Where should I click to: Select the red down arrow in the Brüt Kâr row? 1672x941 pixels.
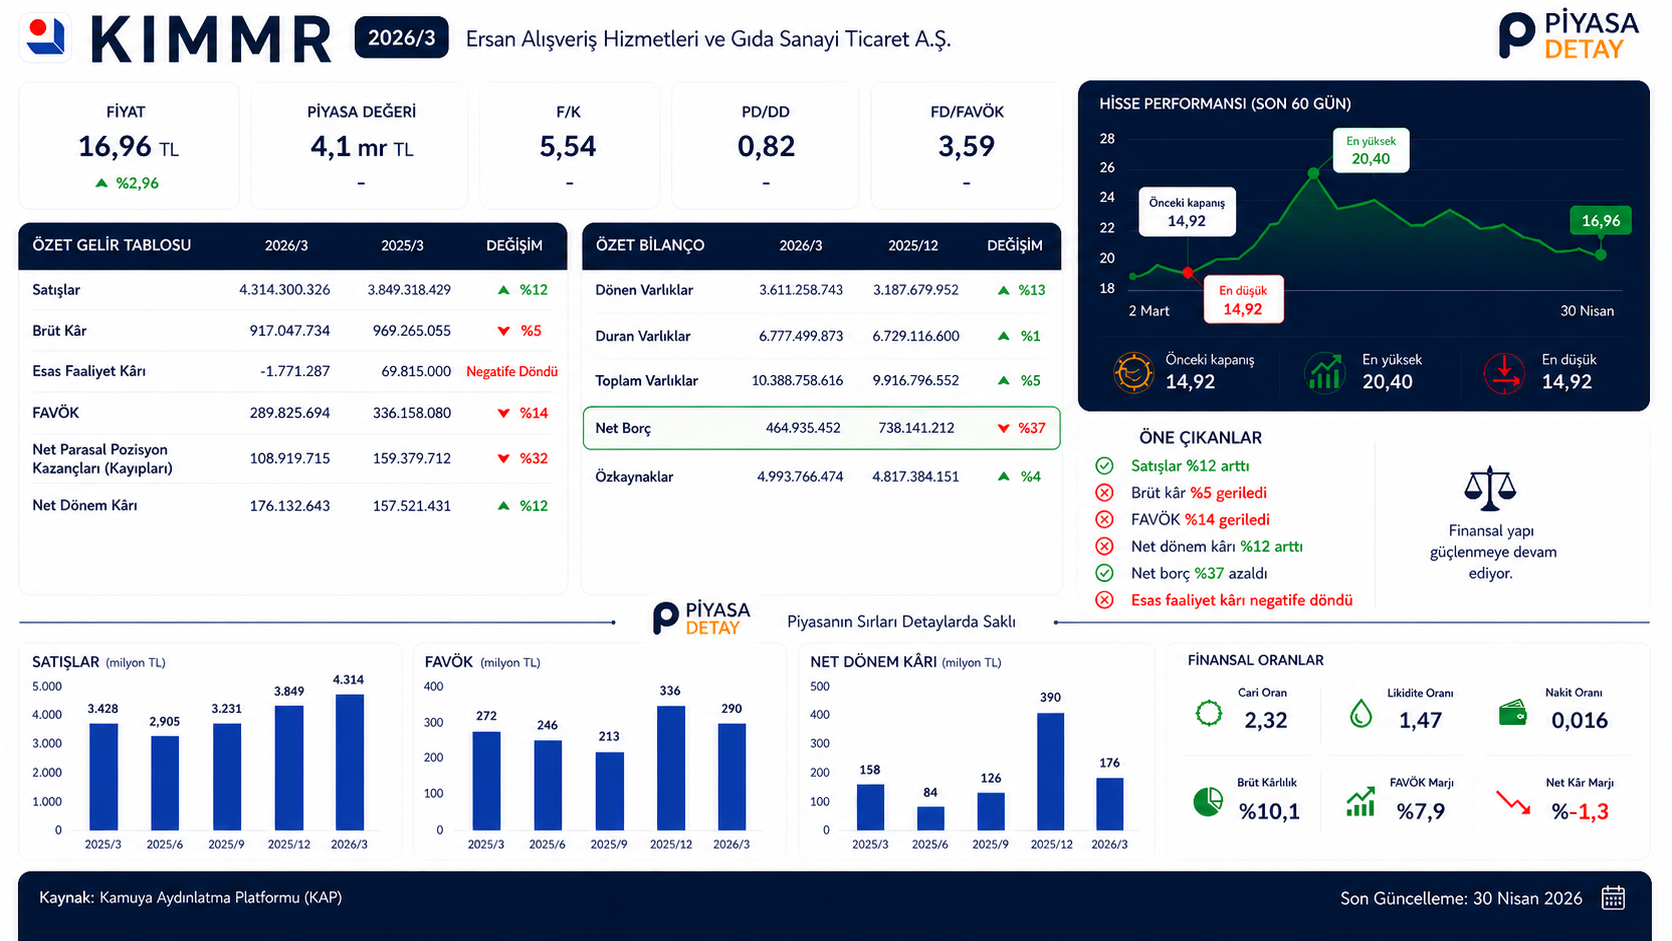[504, 331]
